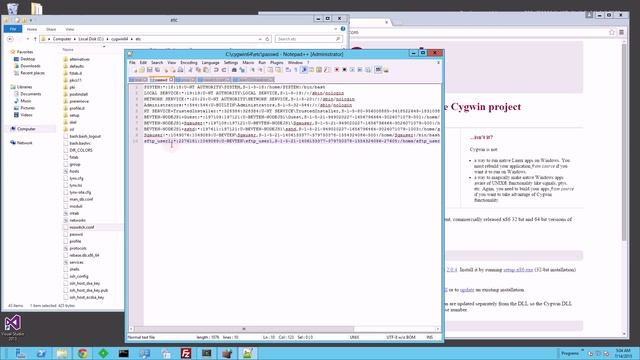The width and height of the screenshot is (640, 360).
Task: Open the View ribbon tab in Explorer
Action: (x=70, y=29)
